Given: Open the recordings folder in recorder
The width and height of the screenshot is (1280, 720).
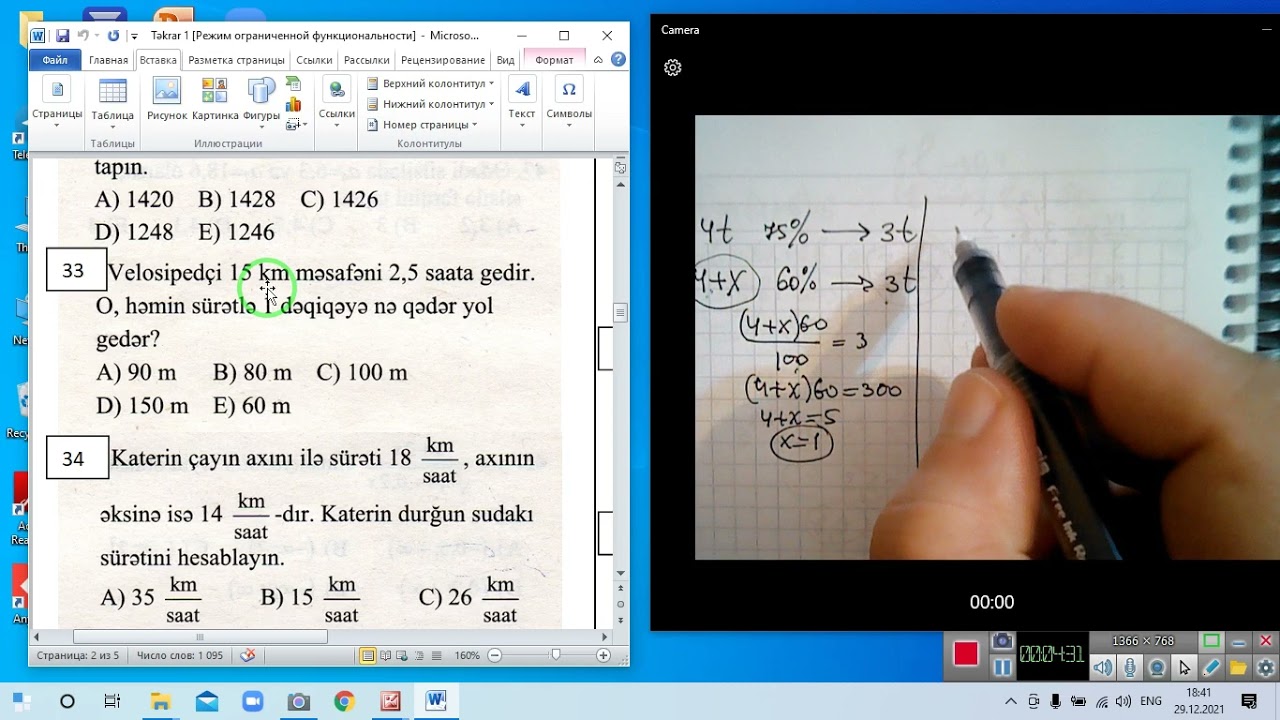Looking at the screenshot, I should click(x=1238, y=667).
